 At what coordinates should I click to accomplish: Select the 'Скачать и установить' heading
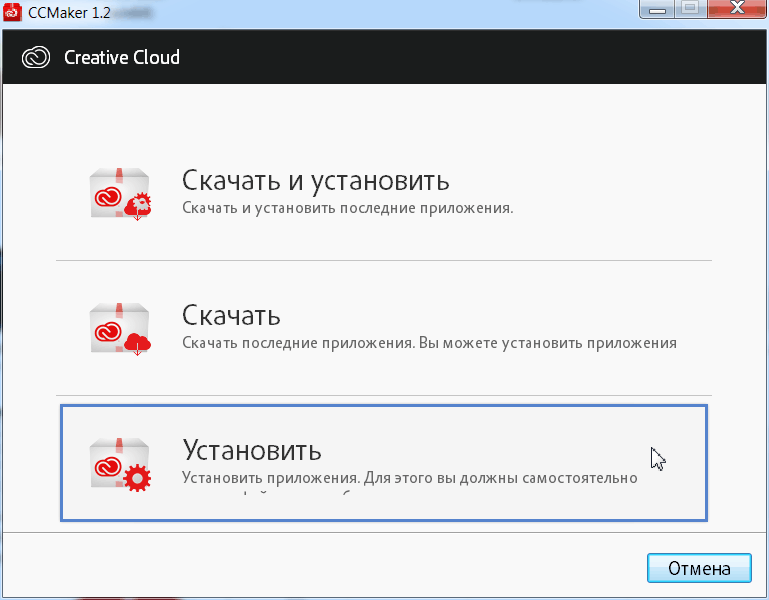coord(315,181)
